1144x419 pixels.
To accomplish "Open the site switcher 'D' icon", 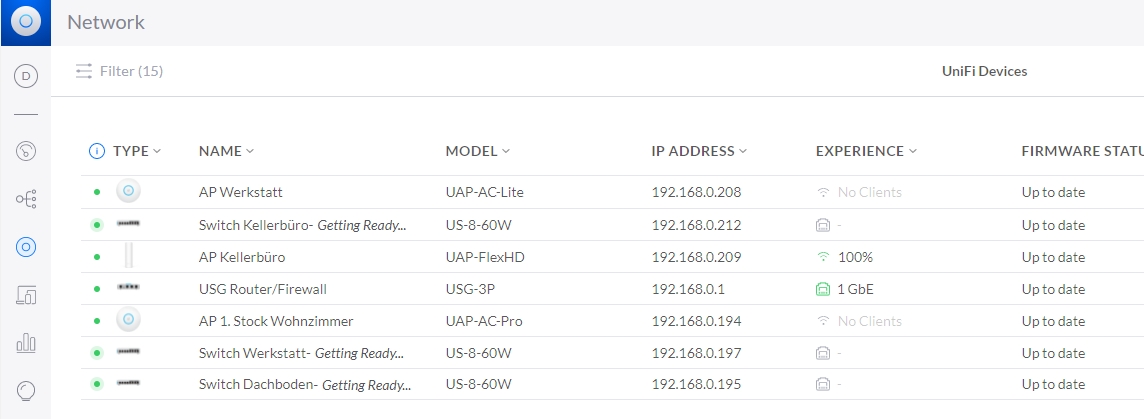I will point(26,75).
